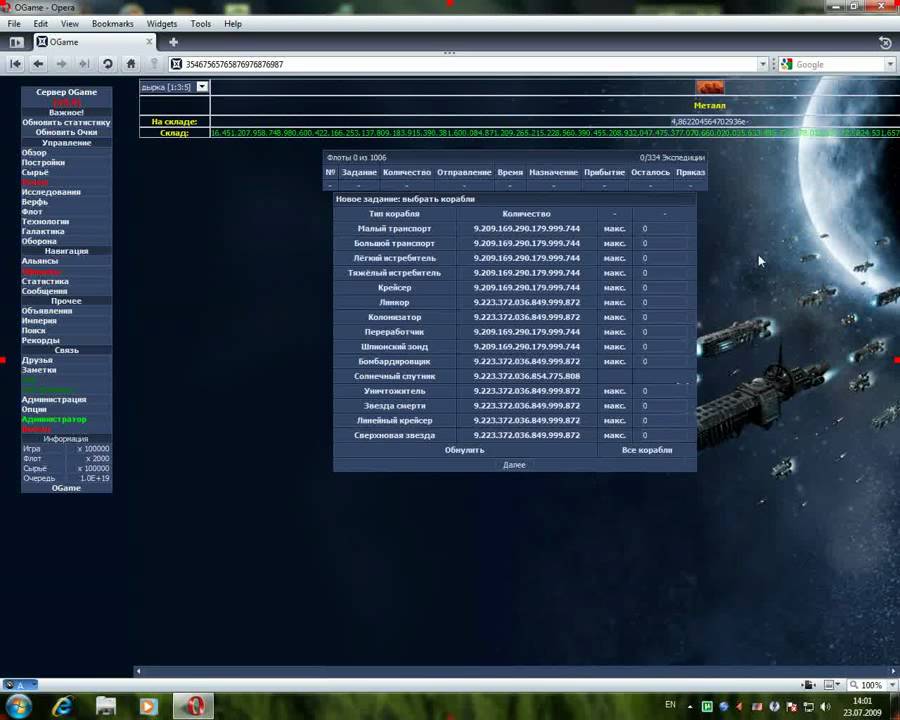Click the horizontal scrollbar left arrow
The image size is (900, 720).
pyautogui.click(x=138, y=671)
